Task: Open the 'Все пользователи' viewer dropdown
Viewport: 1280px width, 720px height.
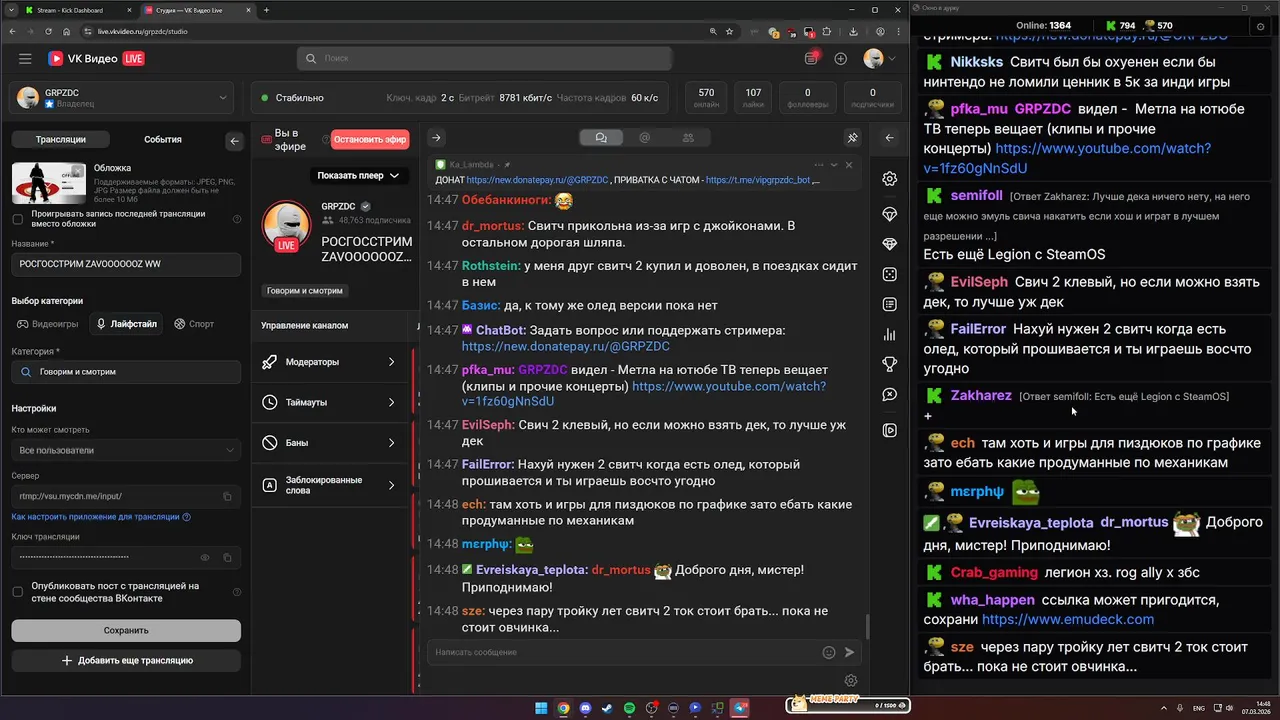Action: pos(126,450)
